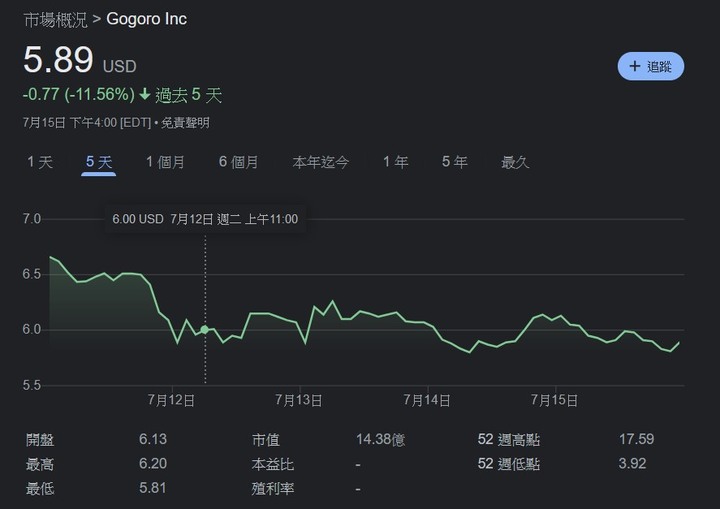The width and height of the screenshot is (720, 509).
Task: Click the 6.00 USD 7月12日 chart tooltip
Action: click(205, 219)
